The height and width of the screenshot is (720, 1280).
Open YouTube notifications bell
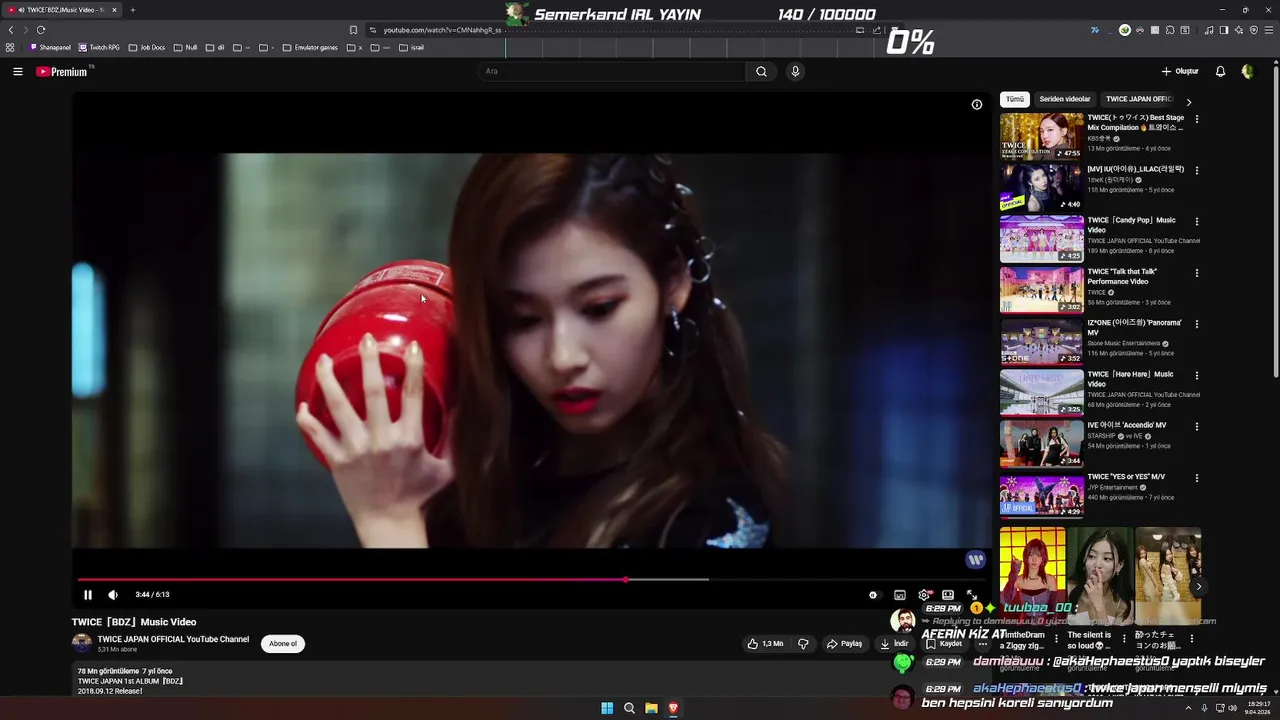[x=1220, y=71]
